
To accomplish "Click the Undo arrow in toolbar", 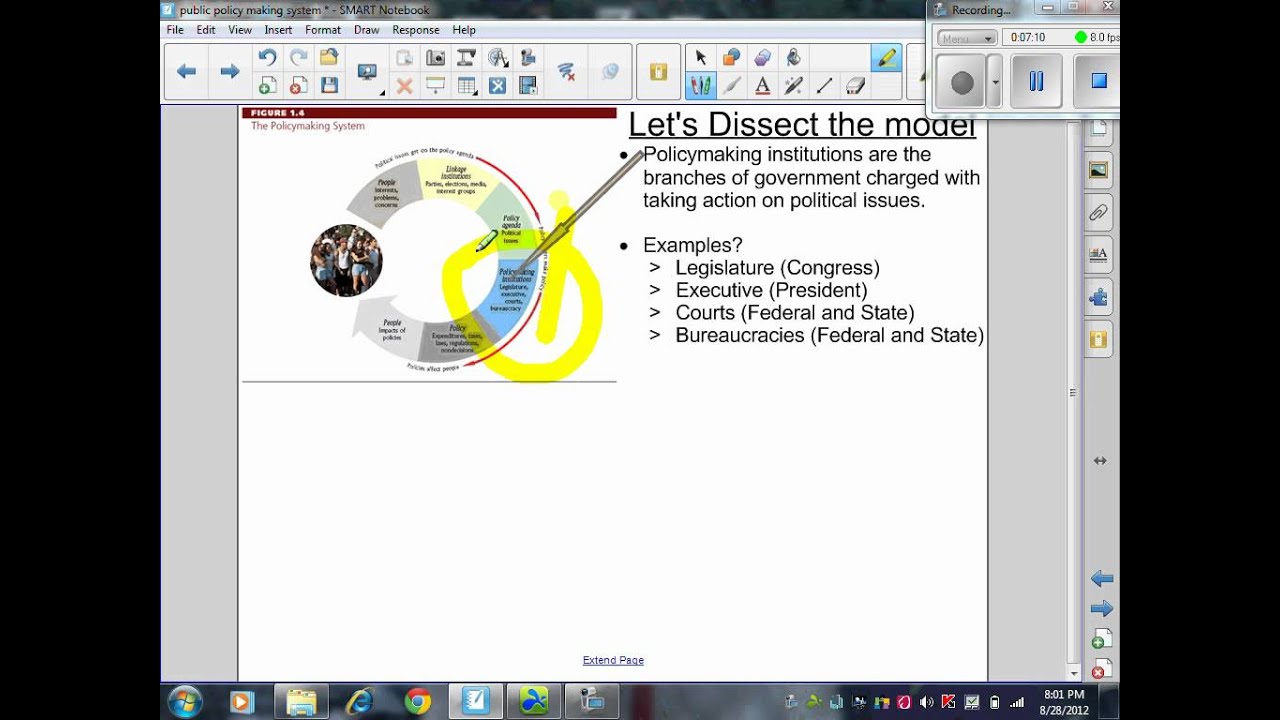I will [x=267, y=58].
